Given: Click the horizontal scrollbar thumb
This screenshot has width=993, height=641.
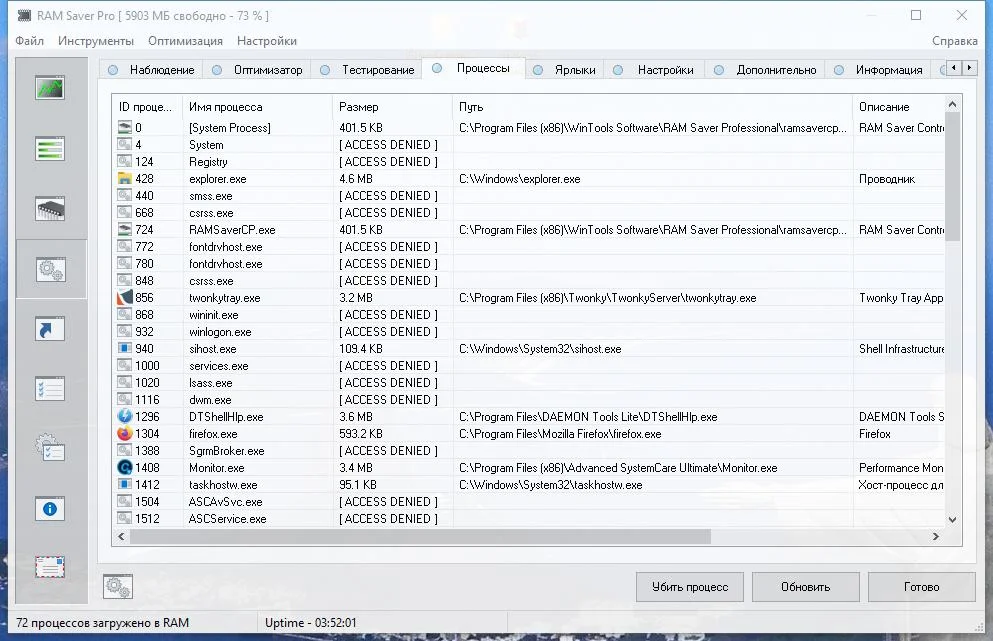Looking at the screenshot, I should [421, 536].
